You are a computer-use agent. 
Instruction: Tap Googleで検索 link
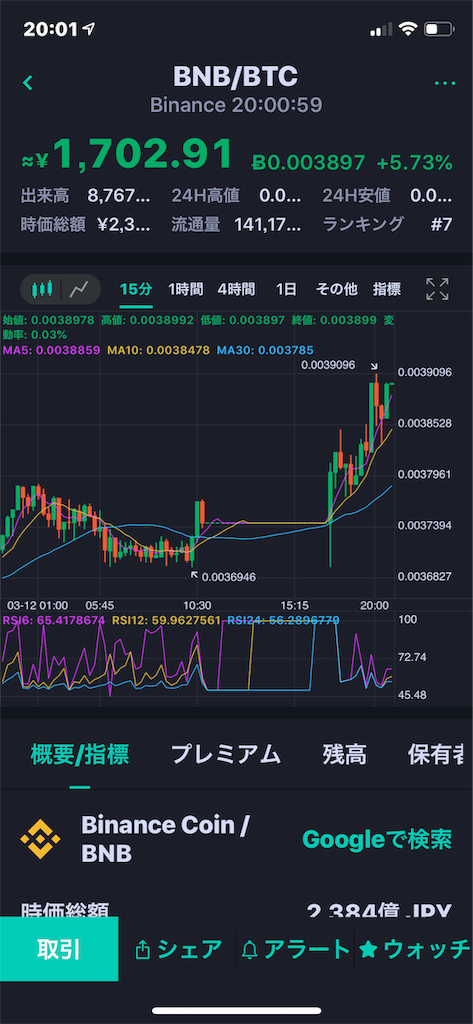[377, 839]
